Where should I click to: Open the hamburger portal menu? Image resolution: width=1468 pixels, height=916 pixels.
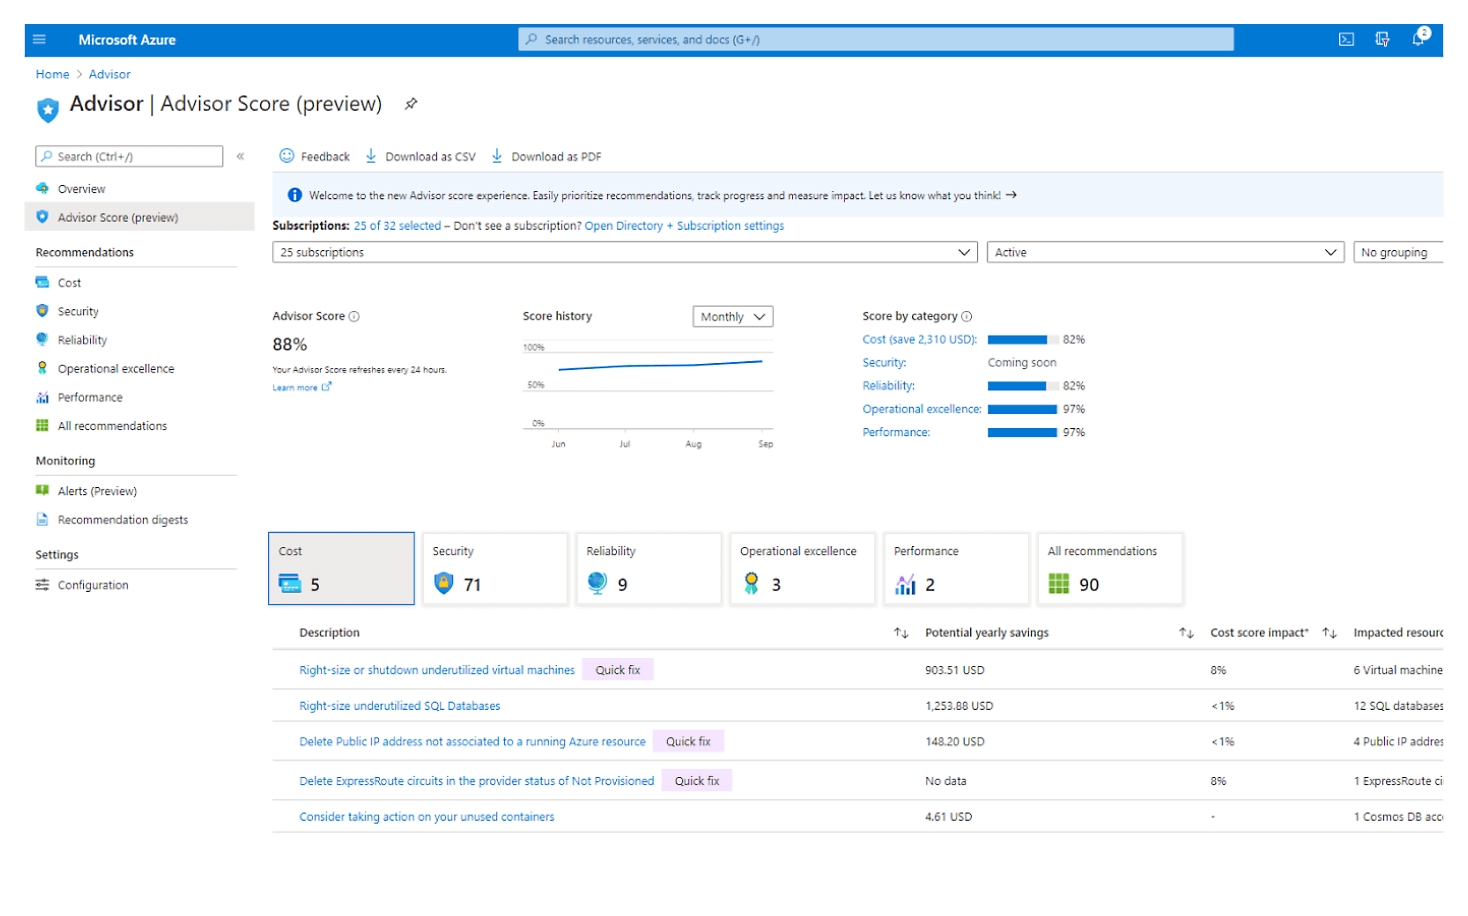coord(40,40)
